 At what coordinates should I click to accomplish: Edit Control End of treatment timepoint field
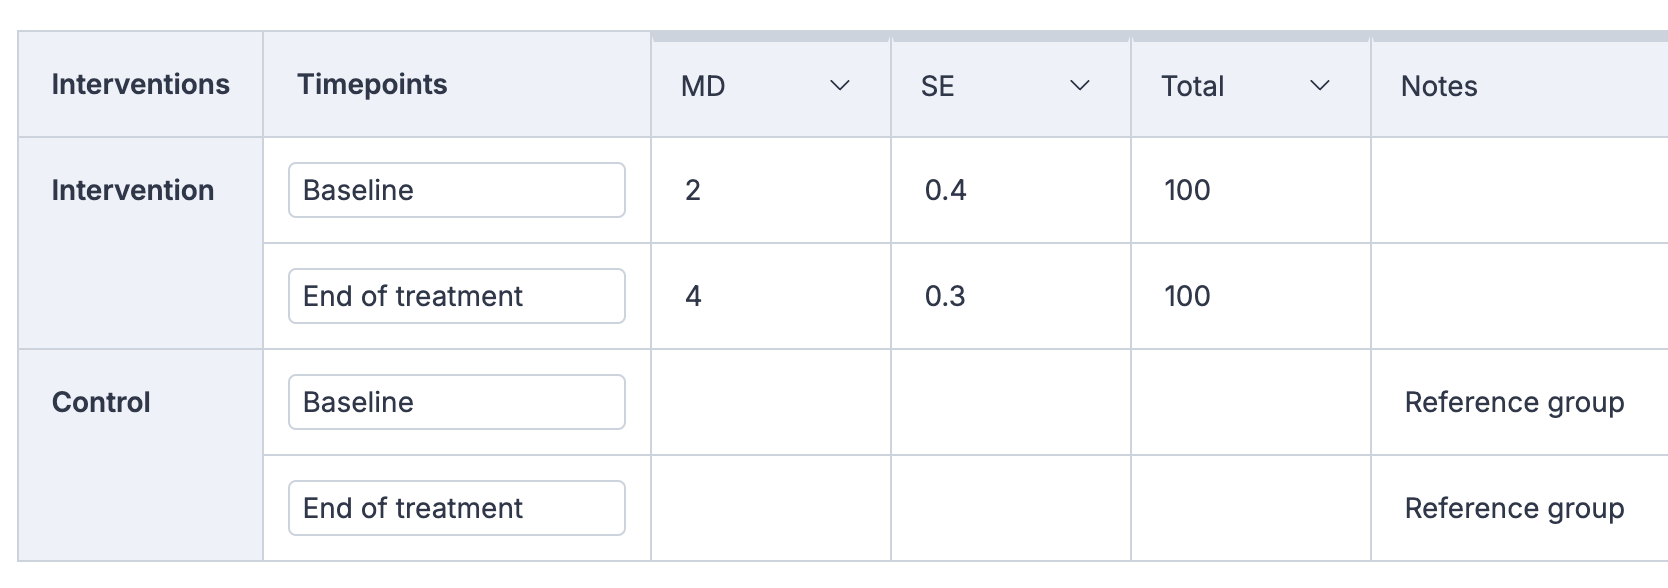[456, 508]
